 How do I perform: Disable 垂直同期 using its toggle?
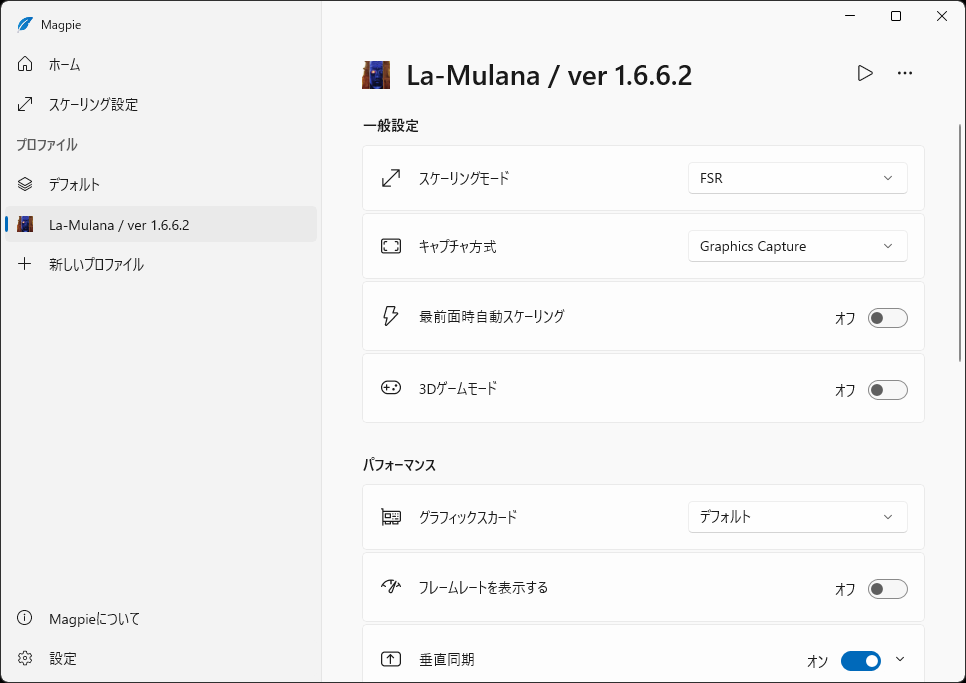click(x=862, y=660)
